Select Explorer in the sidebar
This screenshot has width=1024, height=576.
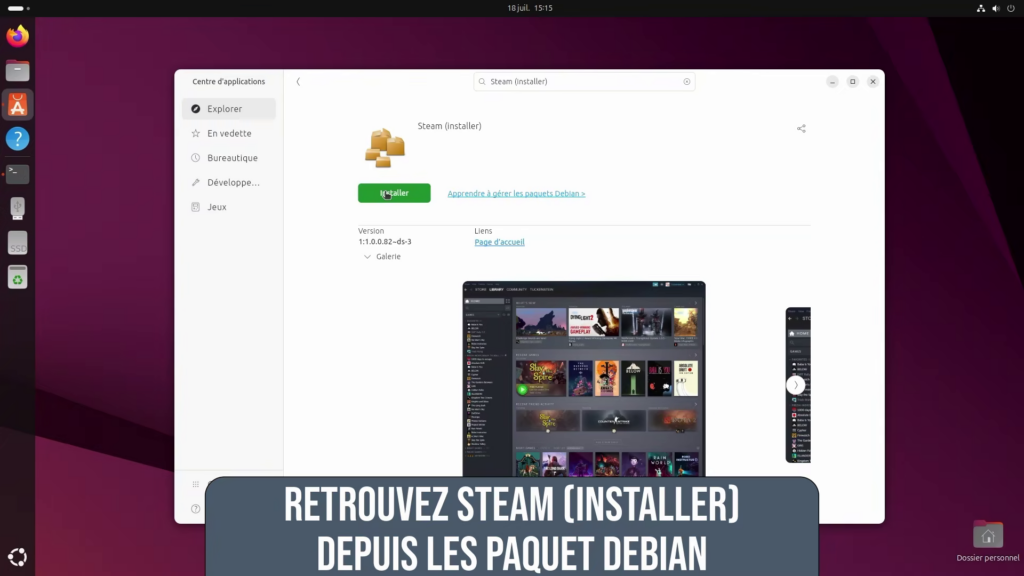pyautogui.click(x=229, y=109)
